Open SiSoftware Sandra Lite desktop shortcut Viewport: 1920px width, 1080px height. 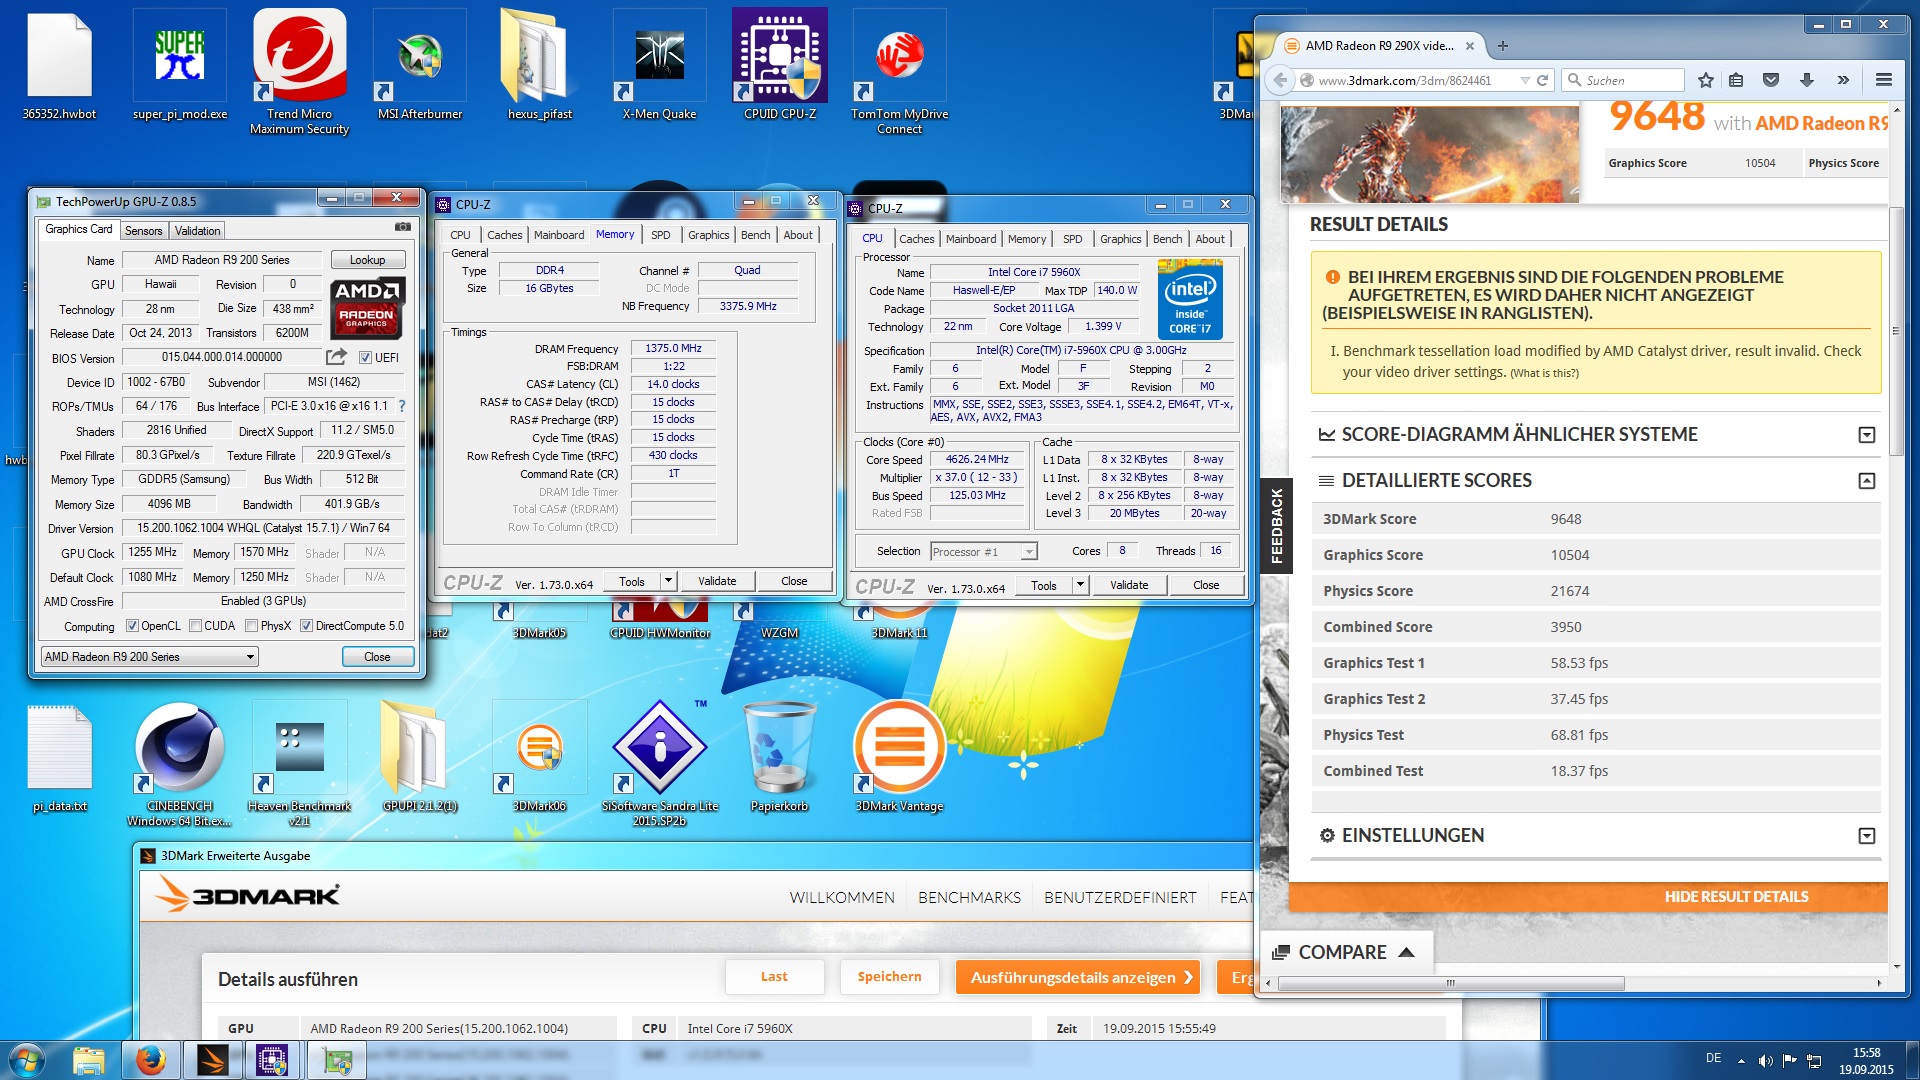point(660,764)
